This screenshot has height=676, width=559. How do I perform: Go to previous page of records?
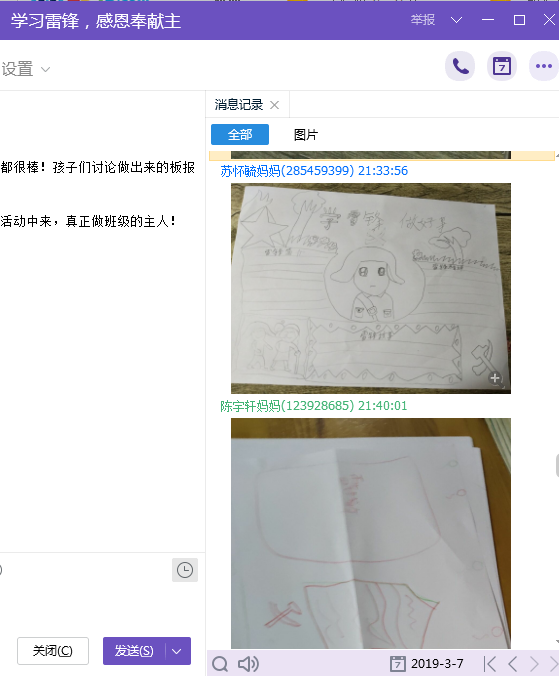point(512,664)
